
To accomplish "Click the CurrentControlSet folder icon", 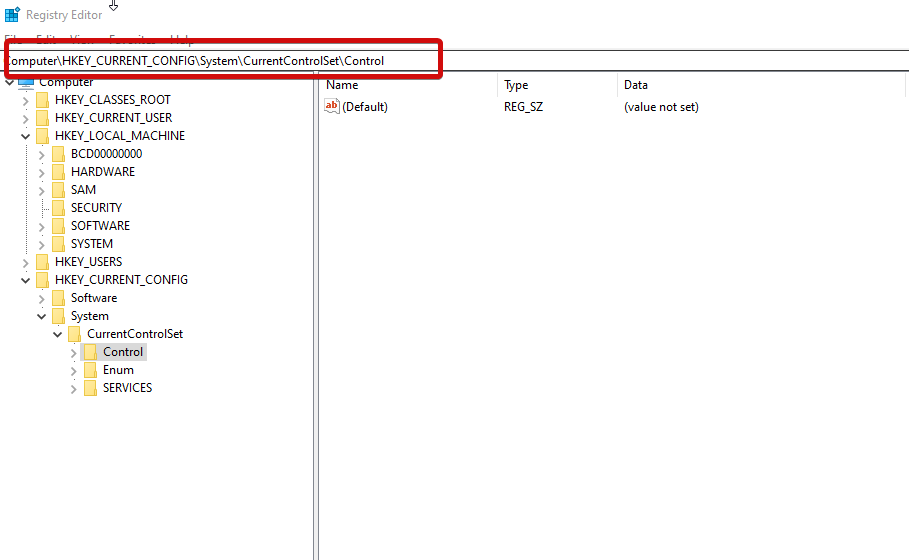I will pyautogui.click(x=74, y=334).
